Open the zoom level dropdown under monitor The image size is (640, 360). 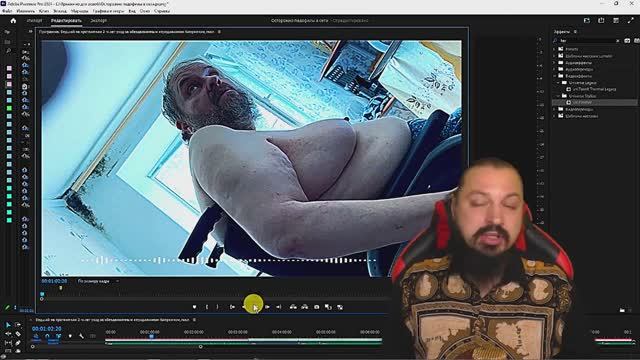(x=98, y=281)
